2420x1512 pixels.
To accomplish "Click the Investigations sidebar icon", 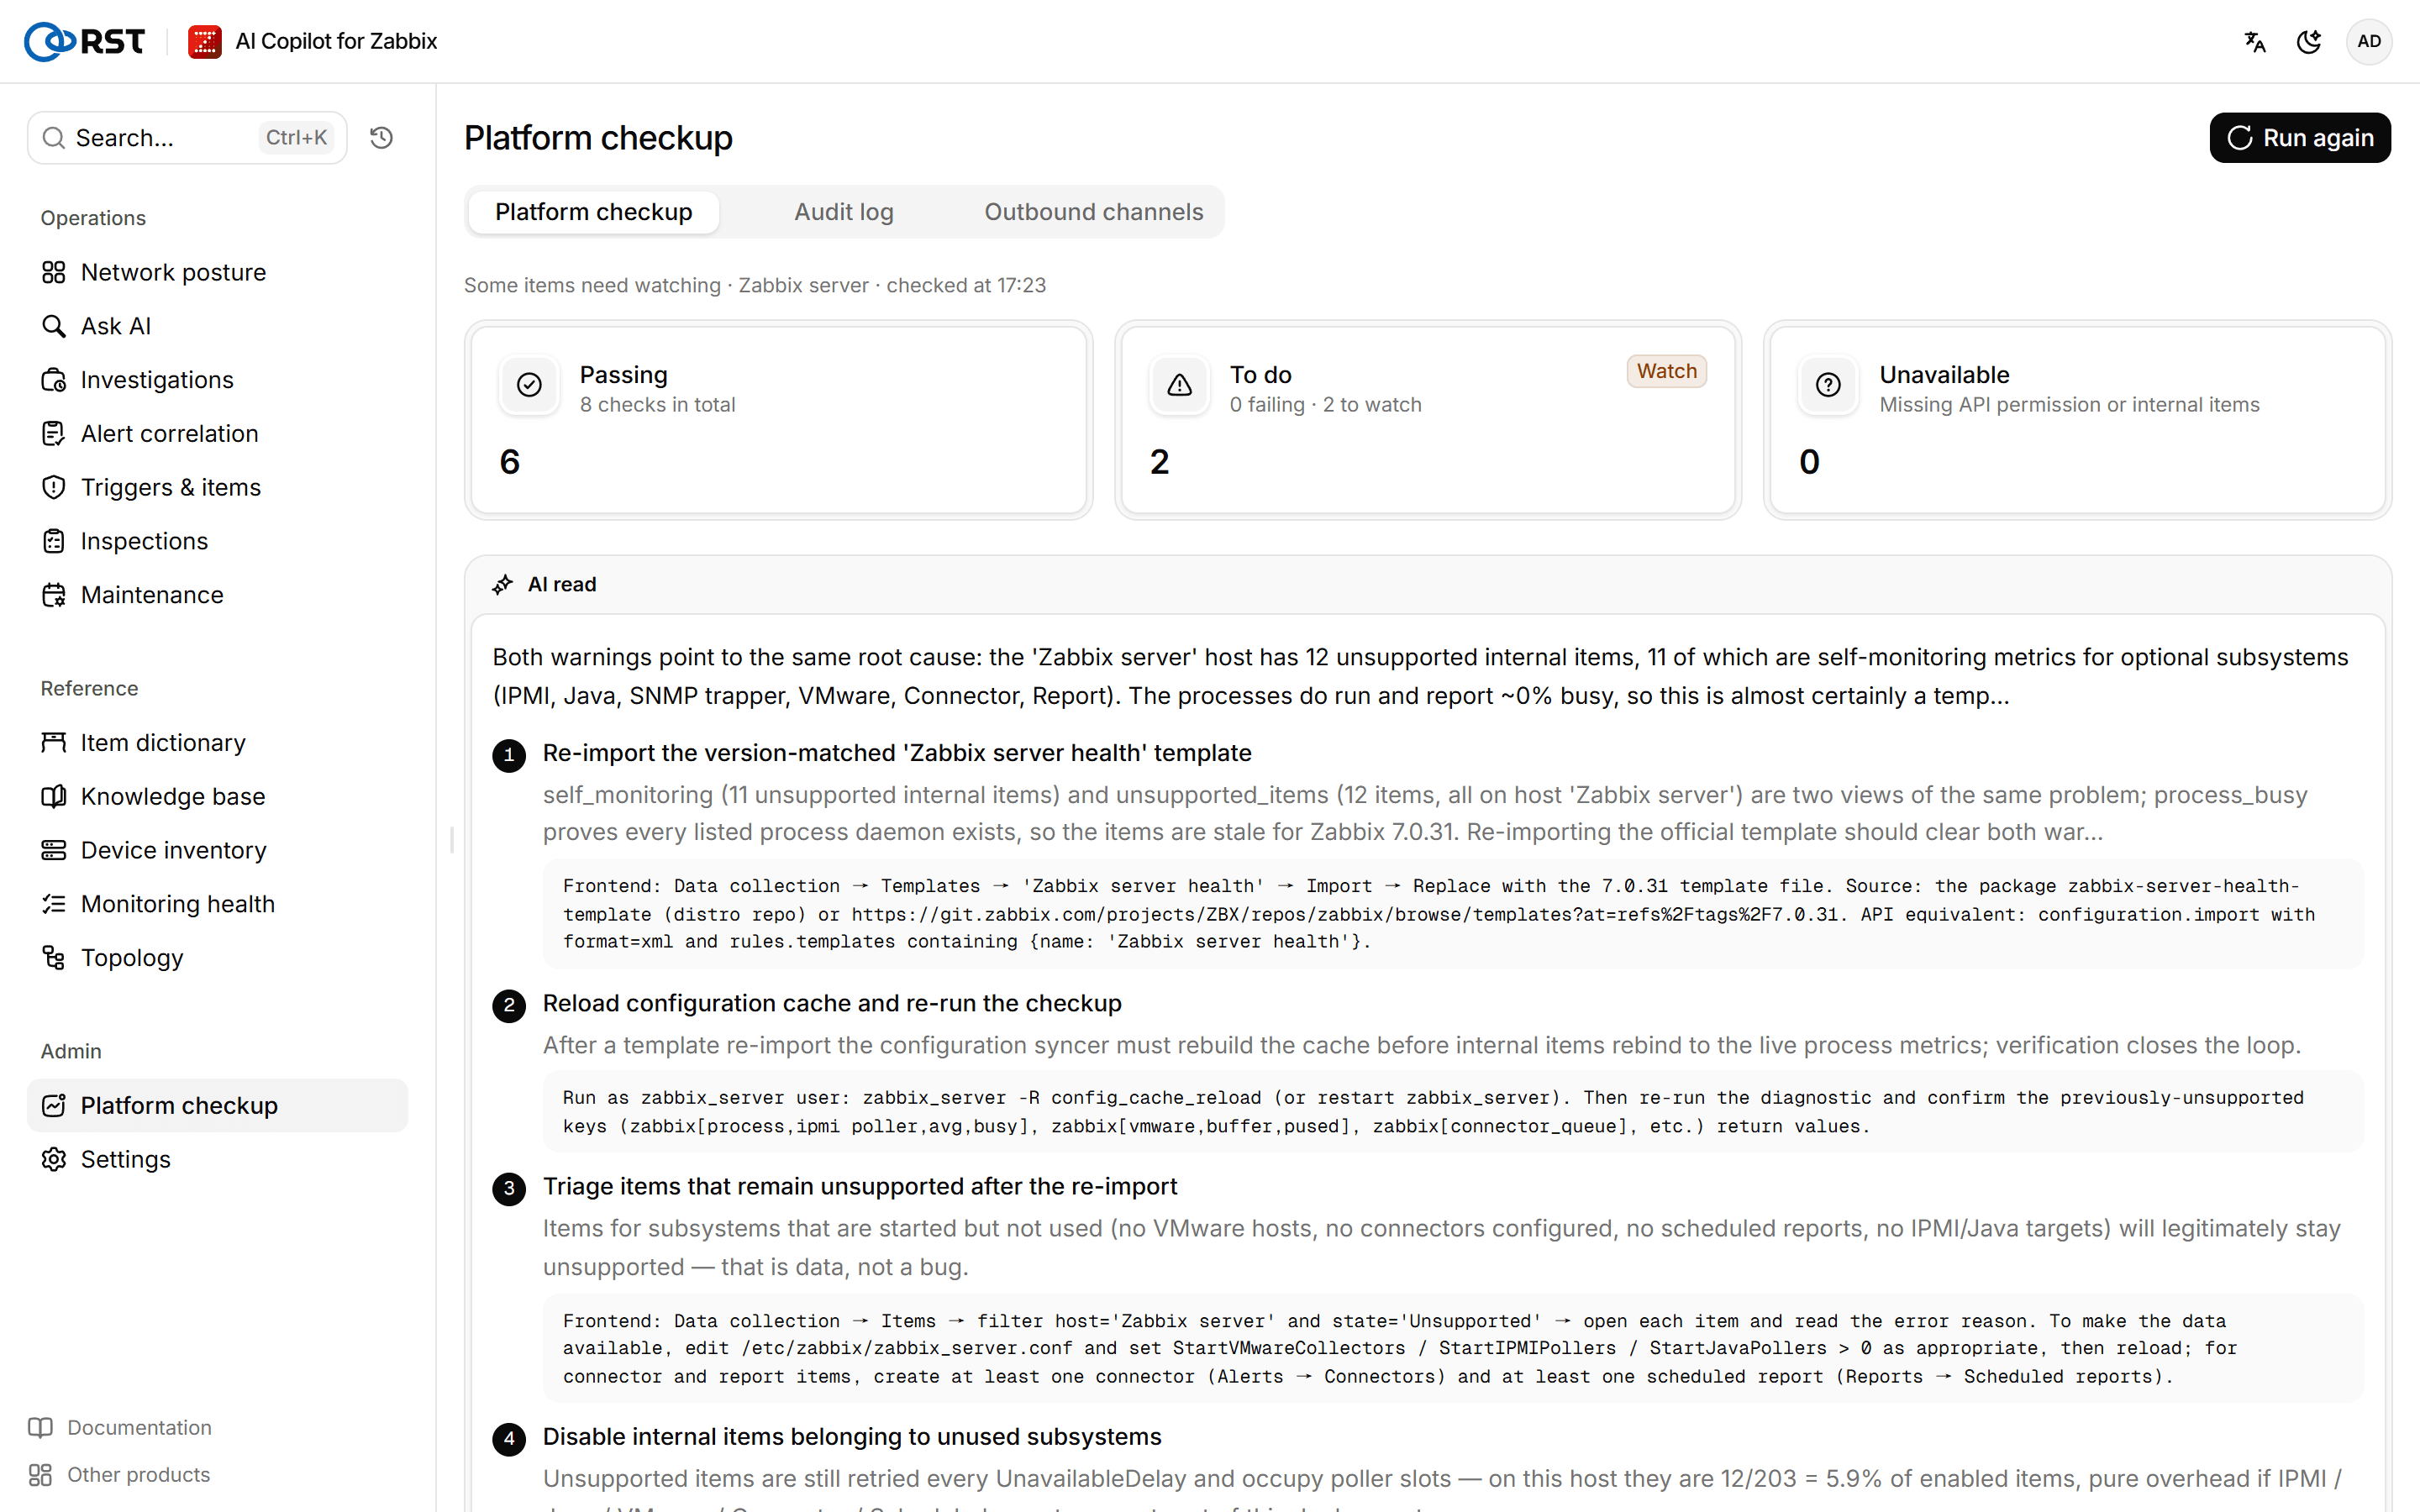I will pyautogui.click(x=54, y=380).
